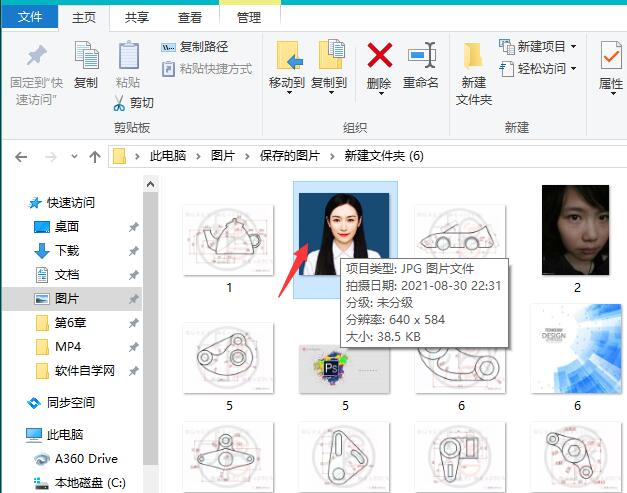Click the folder icon in address bar
Screen dimensions: 627x493
click(x=119, y=156)
